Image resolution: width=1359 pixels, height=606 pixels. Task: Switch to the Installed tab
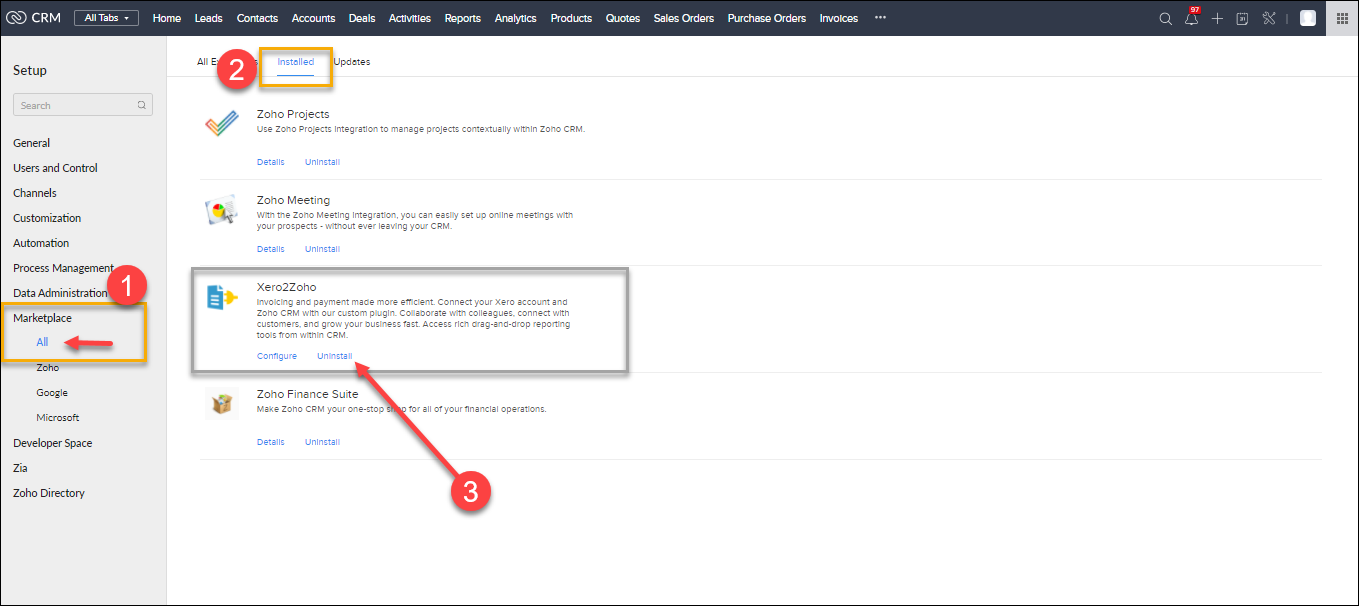click(296, 62)
